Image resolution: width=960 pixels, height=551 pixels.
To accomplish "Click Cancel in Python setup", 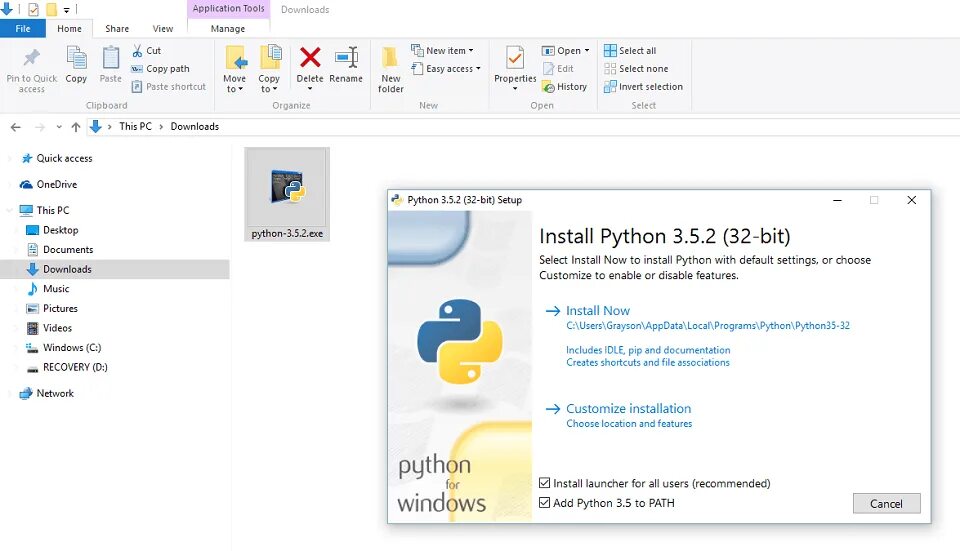I will point(887,503).
